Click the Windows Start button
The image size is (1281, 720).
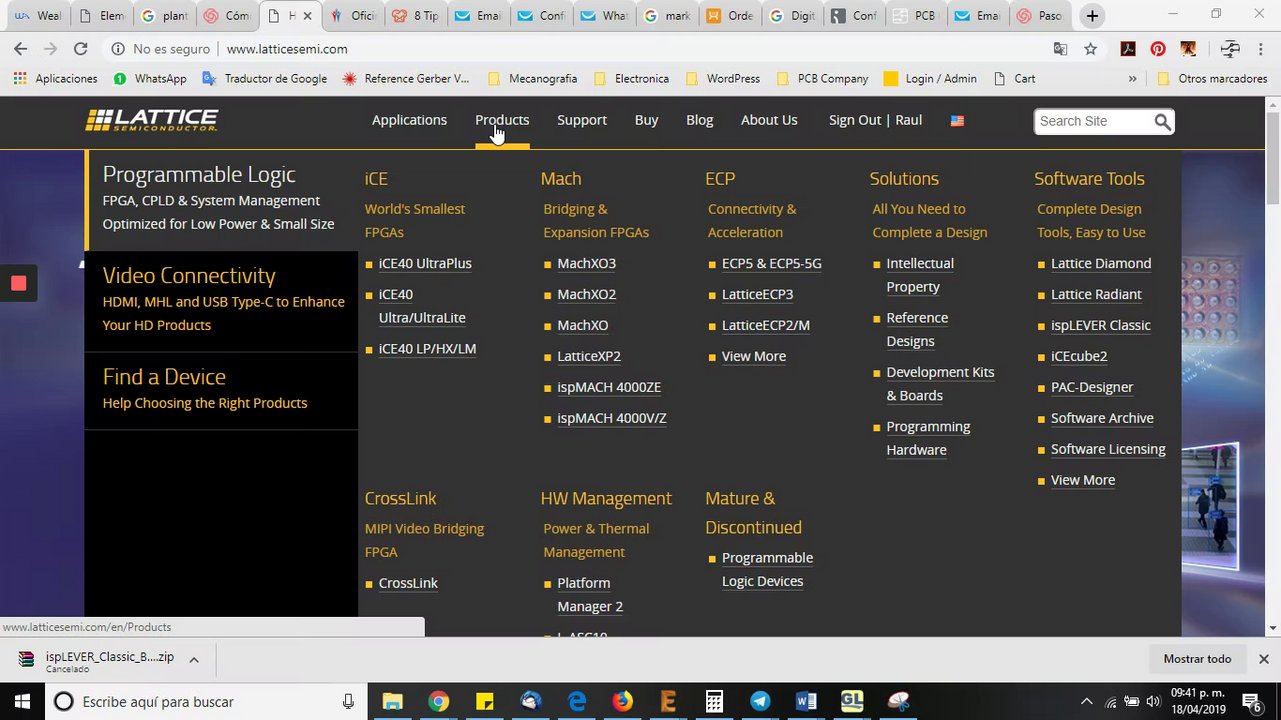22,701
